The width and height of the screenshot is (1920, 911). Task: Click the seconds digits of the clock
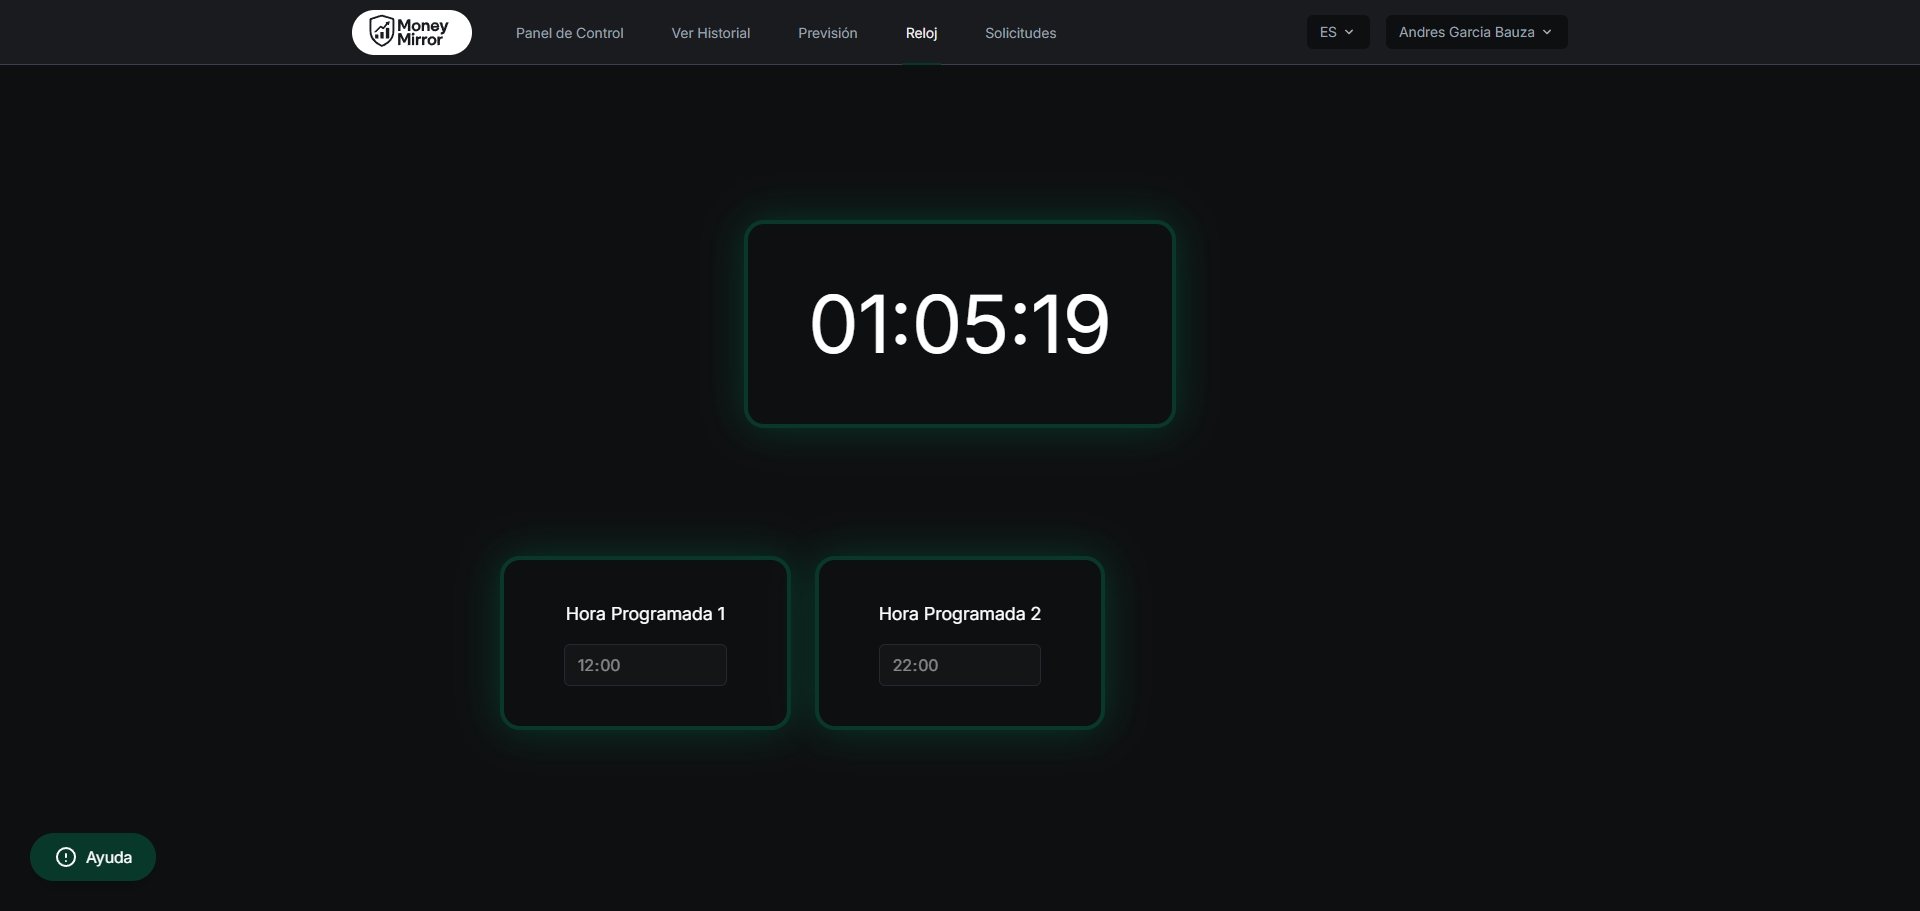pyautogui.click(x=1070, y=324)
